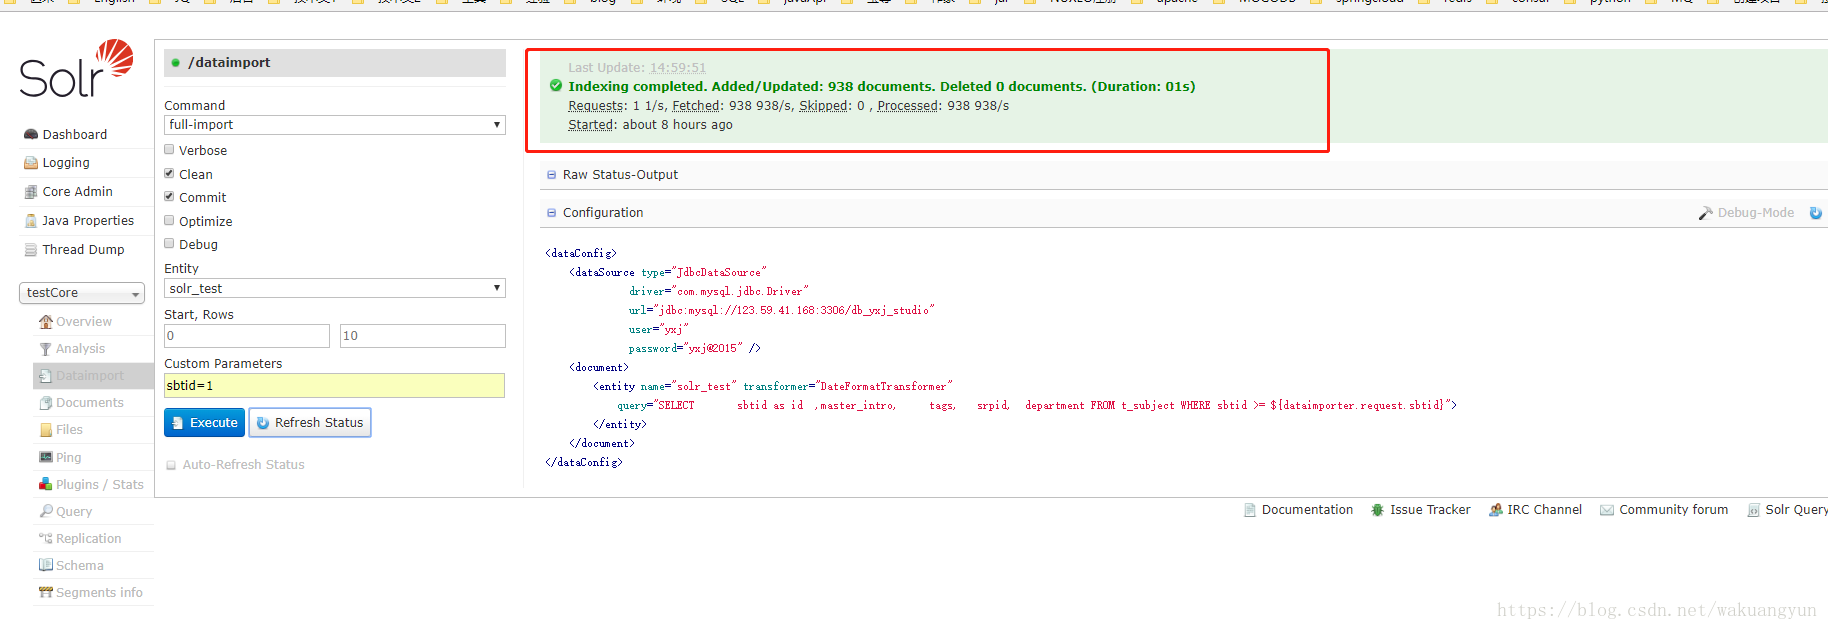The image size is (1828, 630).
Task: Uncheck the Clean option
Action: tap(169, 174)
